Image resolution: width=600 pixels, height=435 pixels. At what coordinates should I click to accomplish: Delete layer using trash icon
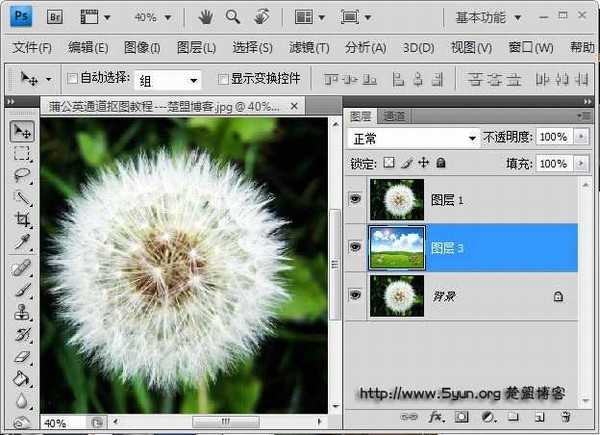pyautogui.click(x=565, y=416)
